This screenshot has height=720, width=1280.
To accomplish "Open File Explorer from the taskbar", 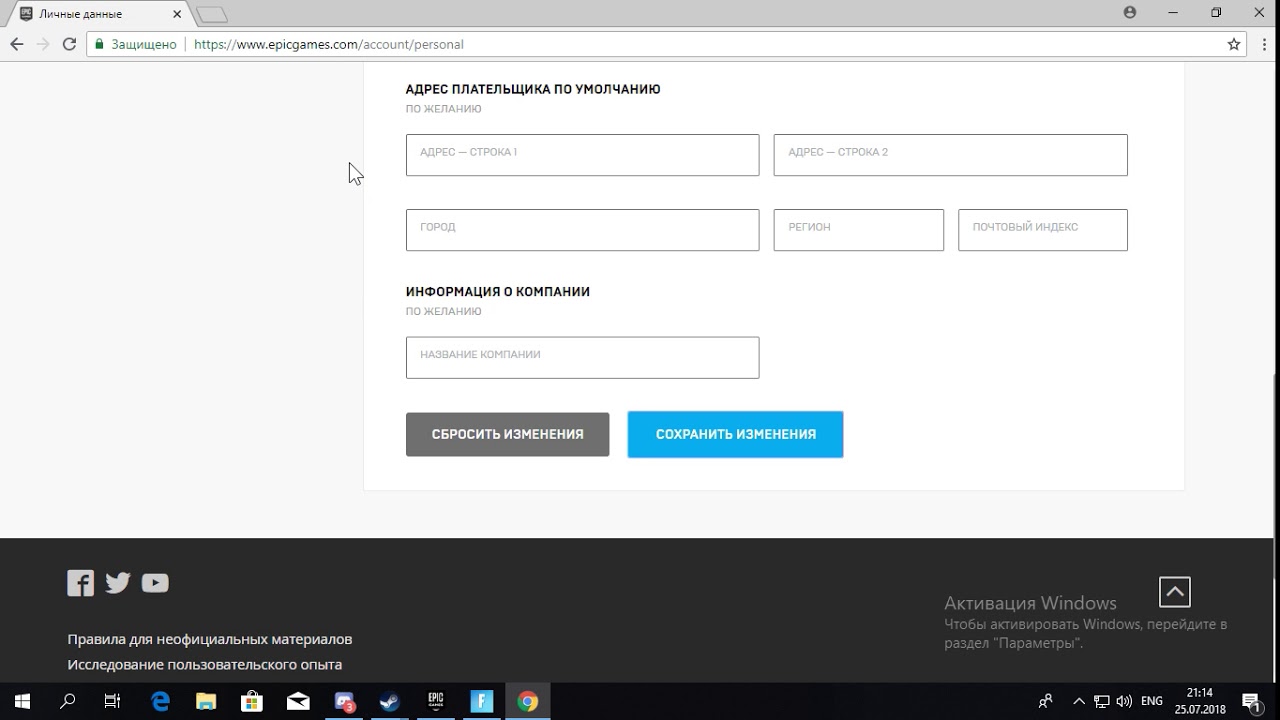I will tap(206, 701).
